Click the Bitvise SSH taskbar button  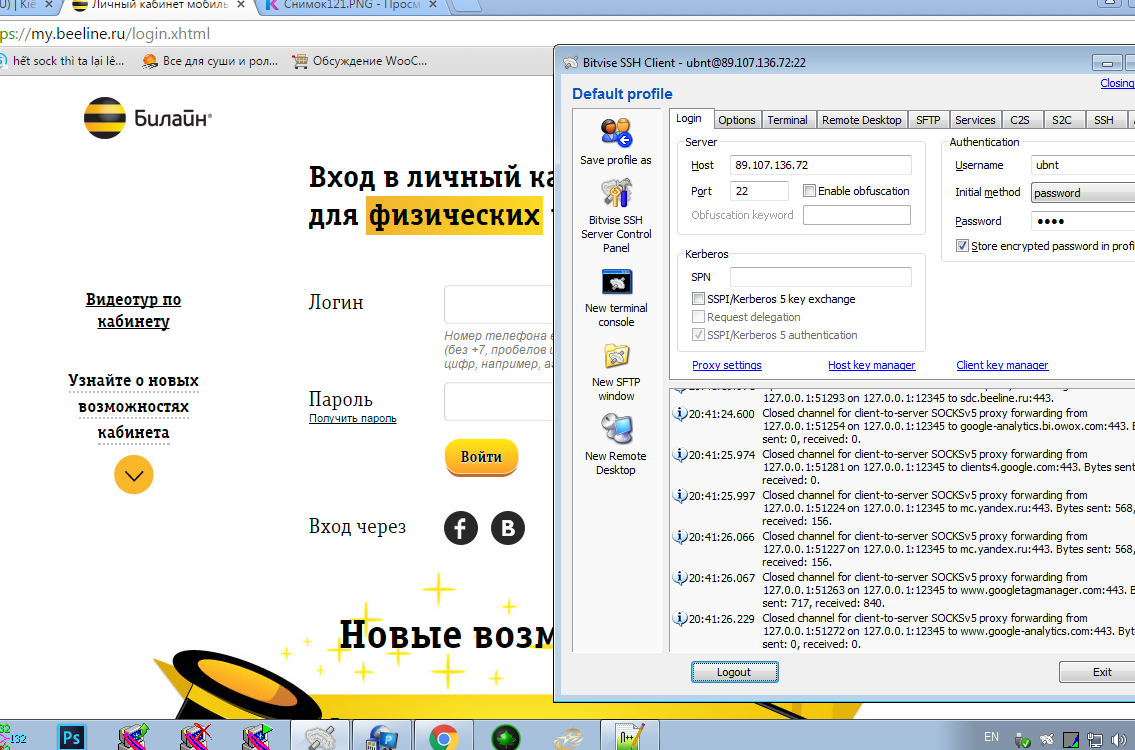[x=320, y=736]
